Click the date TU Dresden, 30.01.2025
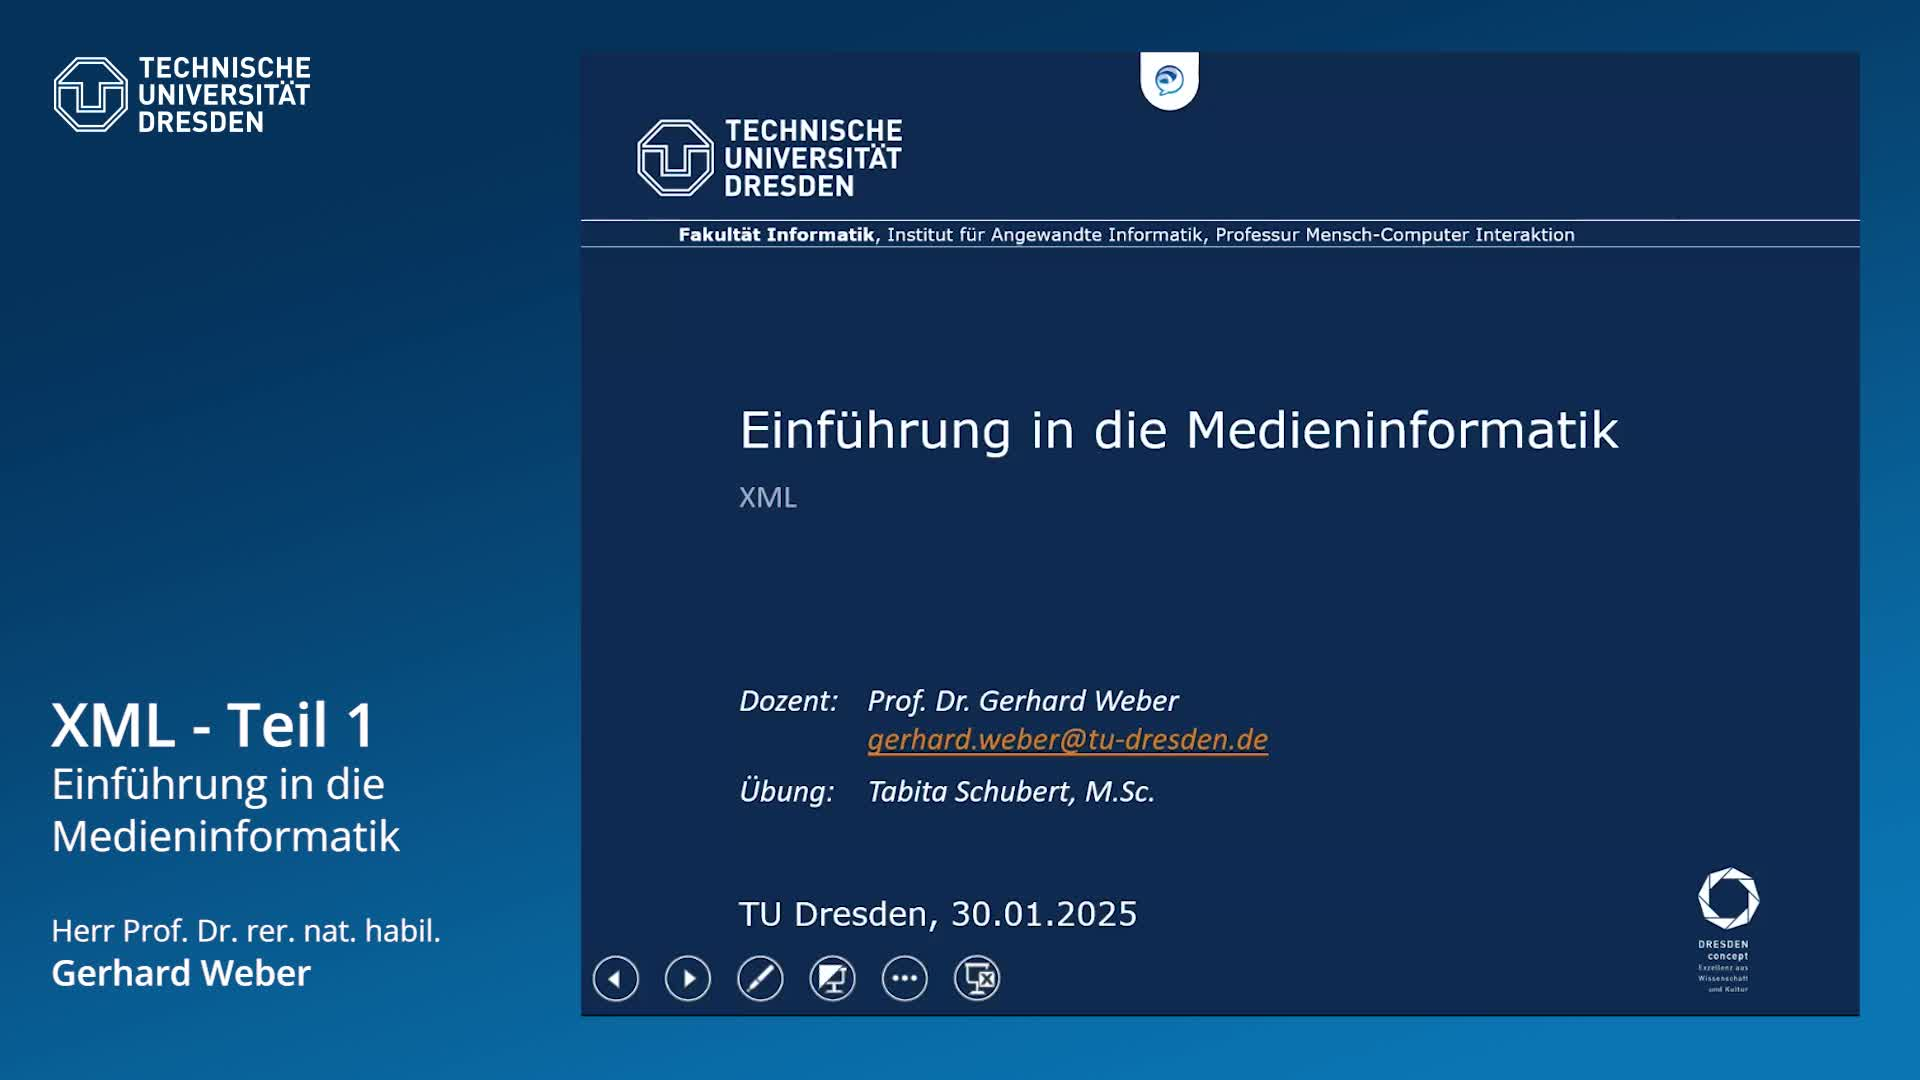 938,913
